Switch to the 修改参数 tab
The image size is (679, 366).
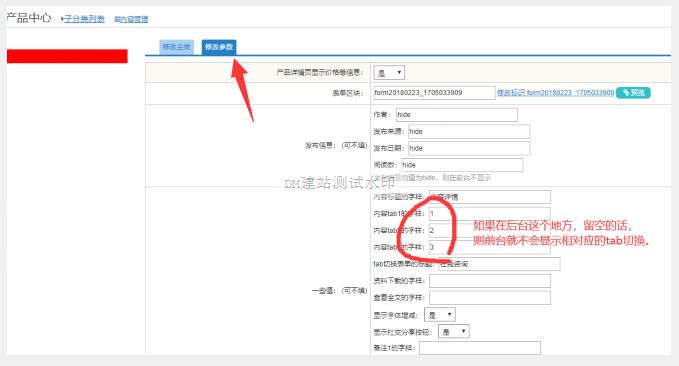coord(219,47)
